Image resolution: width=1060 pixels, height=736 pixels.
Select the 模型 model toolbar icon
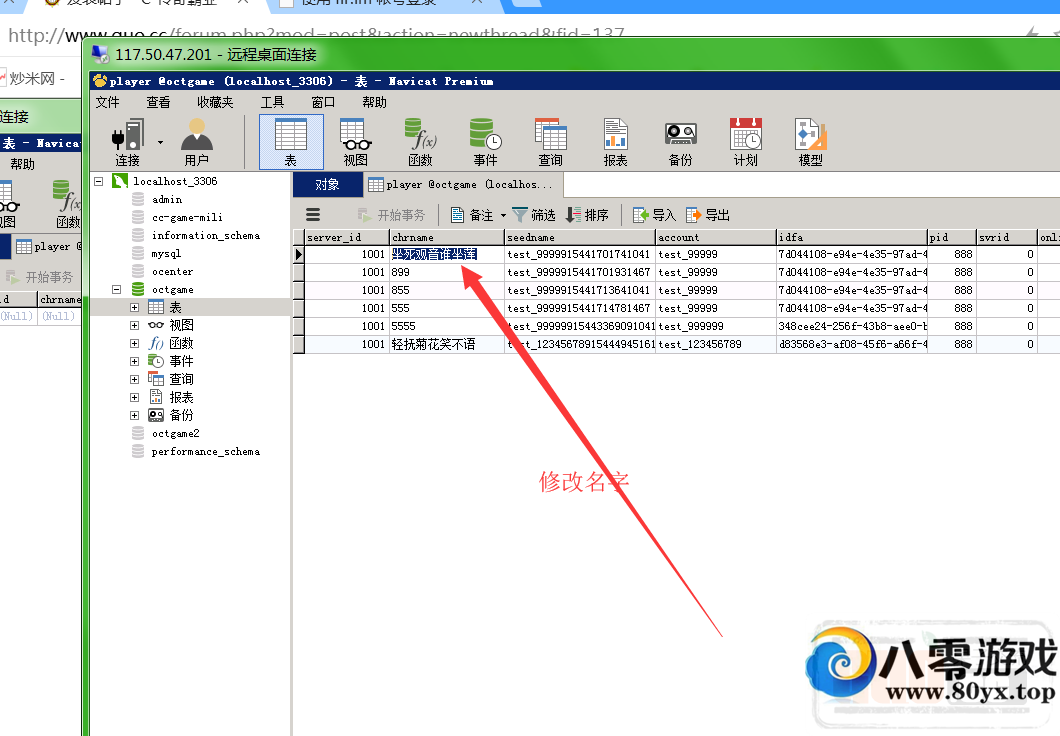pyautogui.click(x=811, y=142)
